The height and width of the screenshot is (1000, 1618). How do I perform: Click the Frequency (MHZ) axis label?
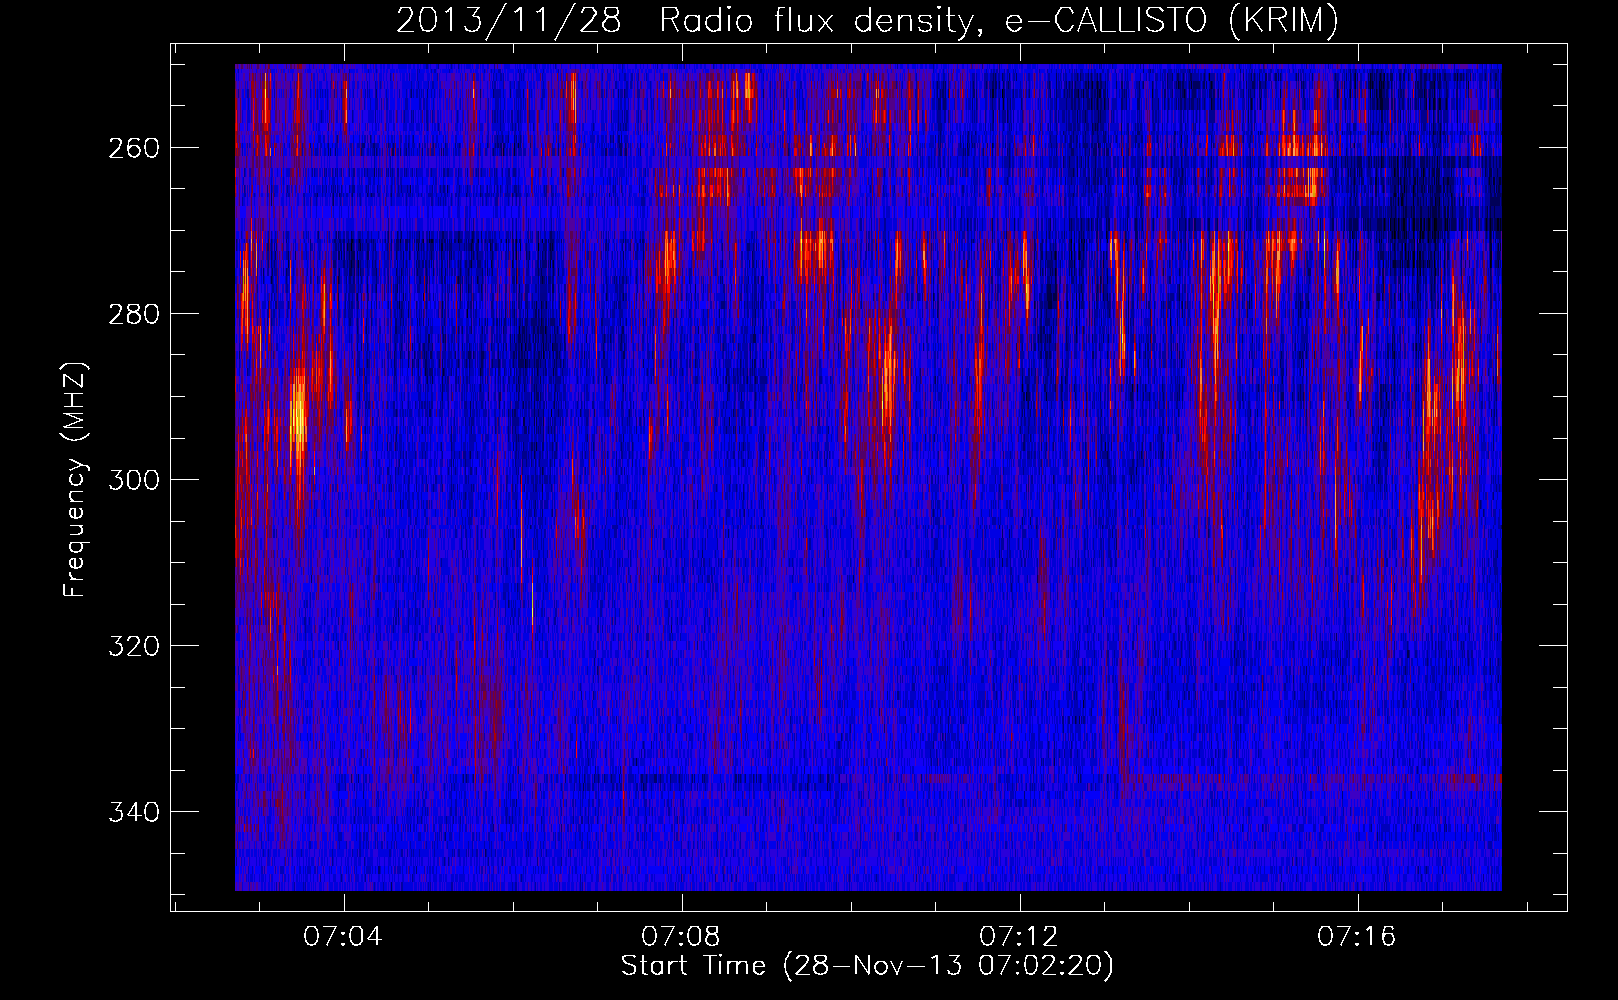(75, 479)
